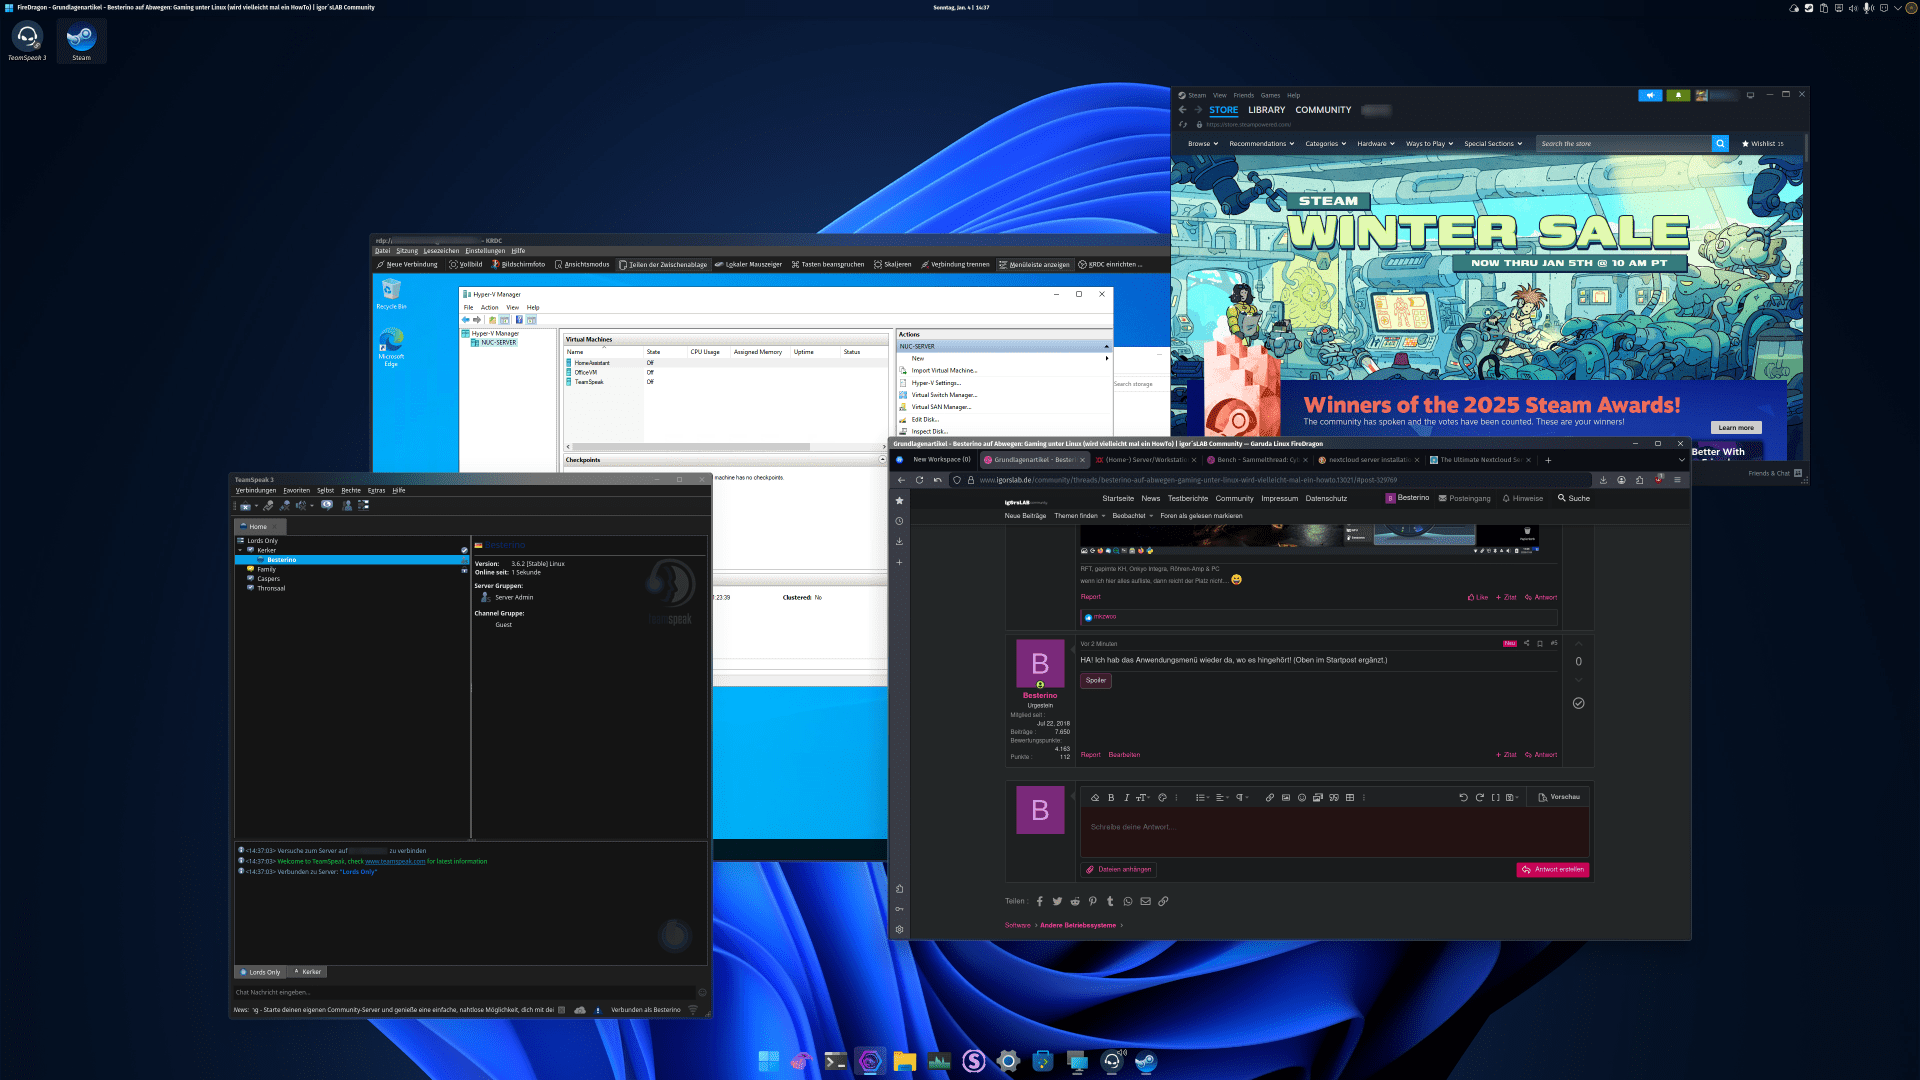1920x1080 pixels.
Task: Click the Bold icon in reply editor
Action: [1111, 798]
